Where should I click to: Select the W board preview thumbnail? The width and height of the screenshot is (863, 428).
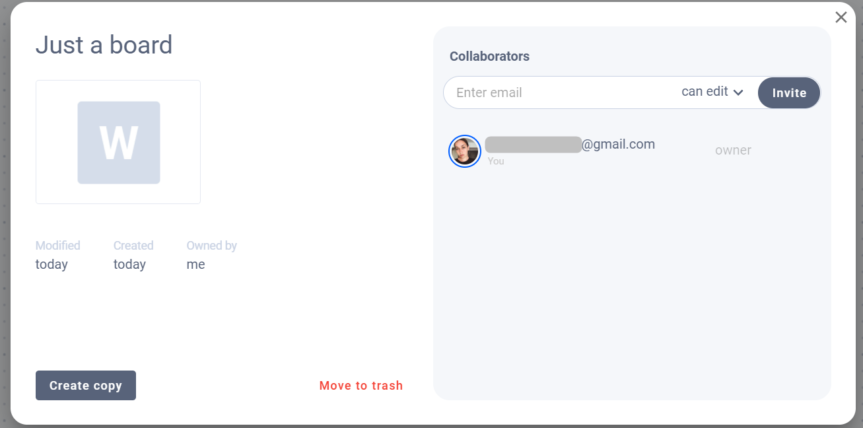tap(119, 142)
